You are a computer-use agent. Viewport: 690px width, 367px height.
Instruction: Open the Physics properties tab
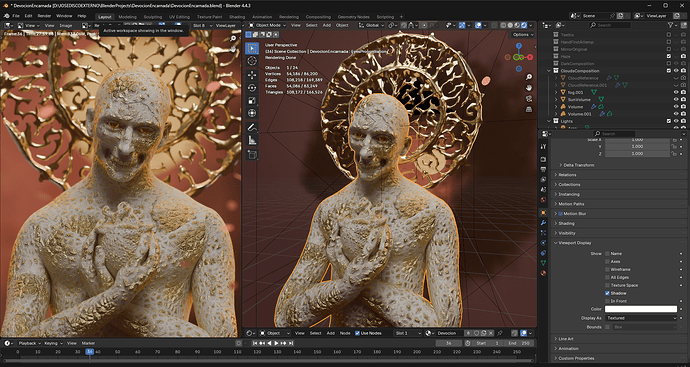click(x=543, y=243)
